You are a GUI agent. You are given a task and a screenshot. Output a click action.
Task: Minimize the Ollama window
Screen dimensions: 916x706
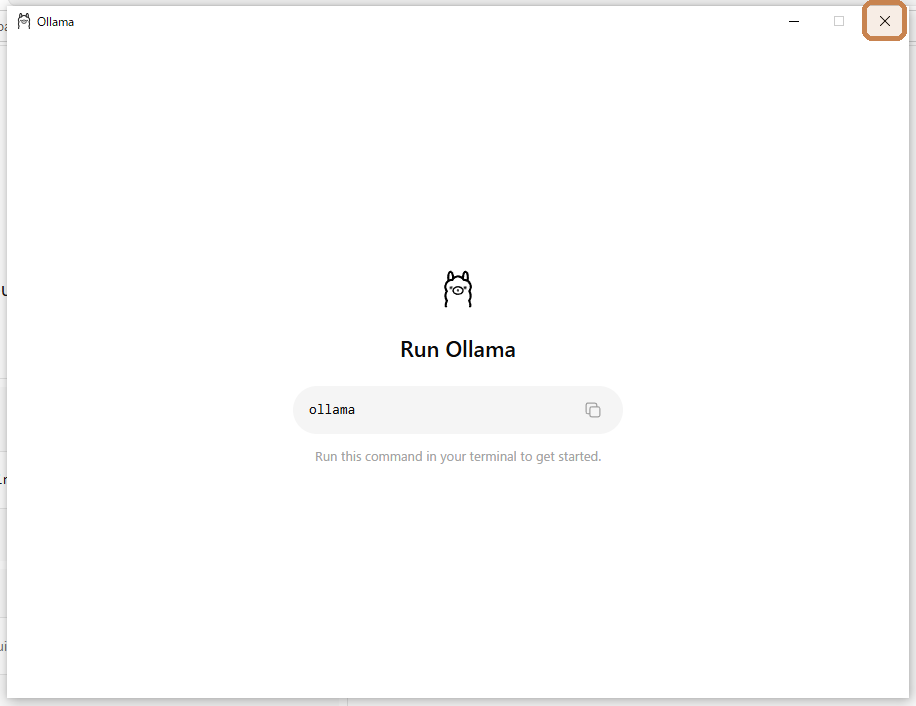pyautogui.click(x=794, y=22)
